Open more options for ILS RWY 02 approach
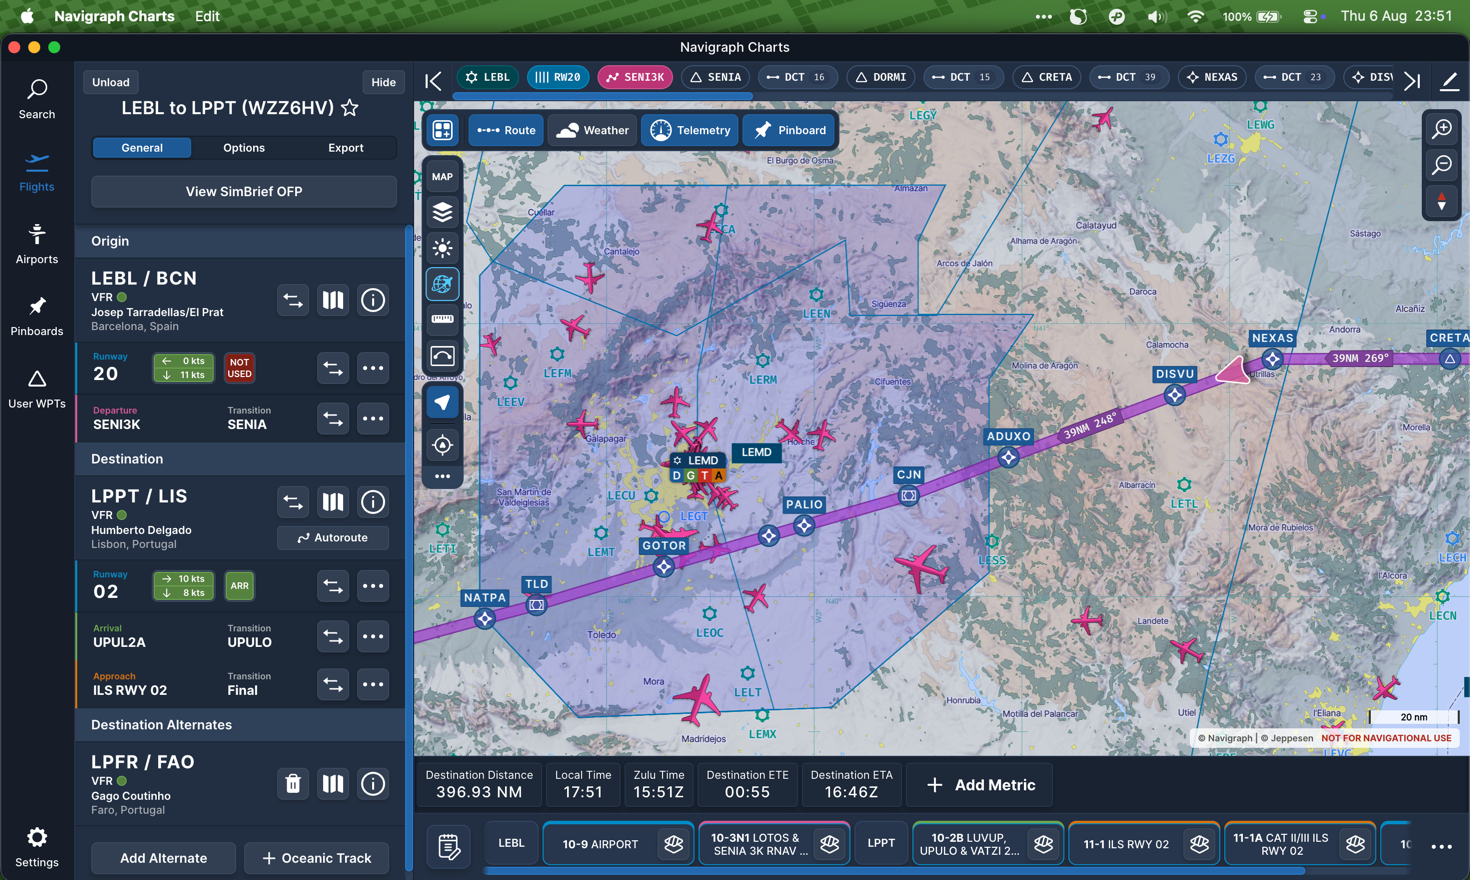Image resolution: width=1470 pixels, height=880 pixels. click(x=373, y=684)
